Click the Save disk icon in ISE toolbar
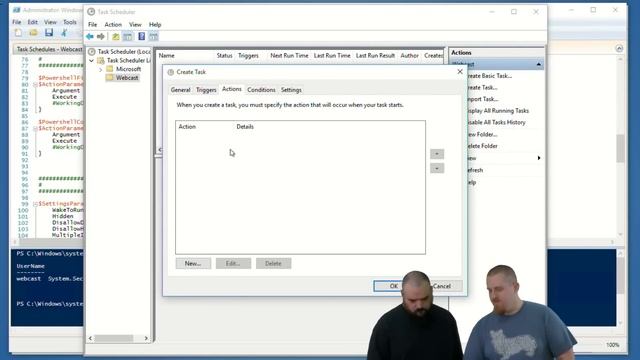This screenshot has height=360, width=640. (x=49, y=33)
